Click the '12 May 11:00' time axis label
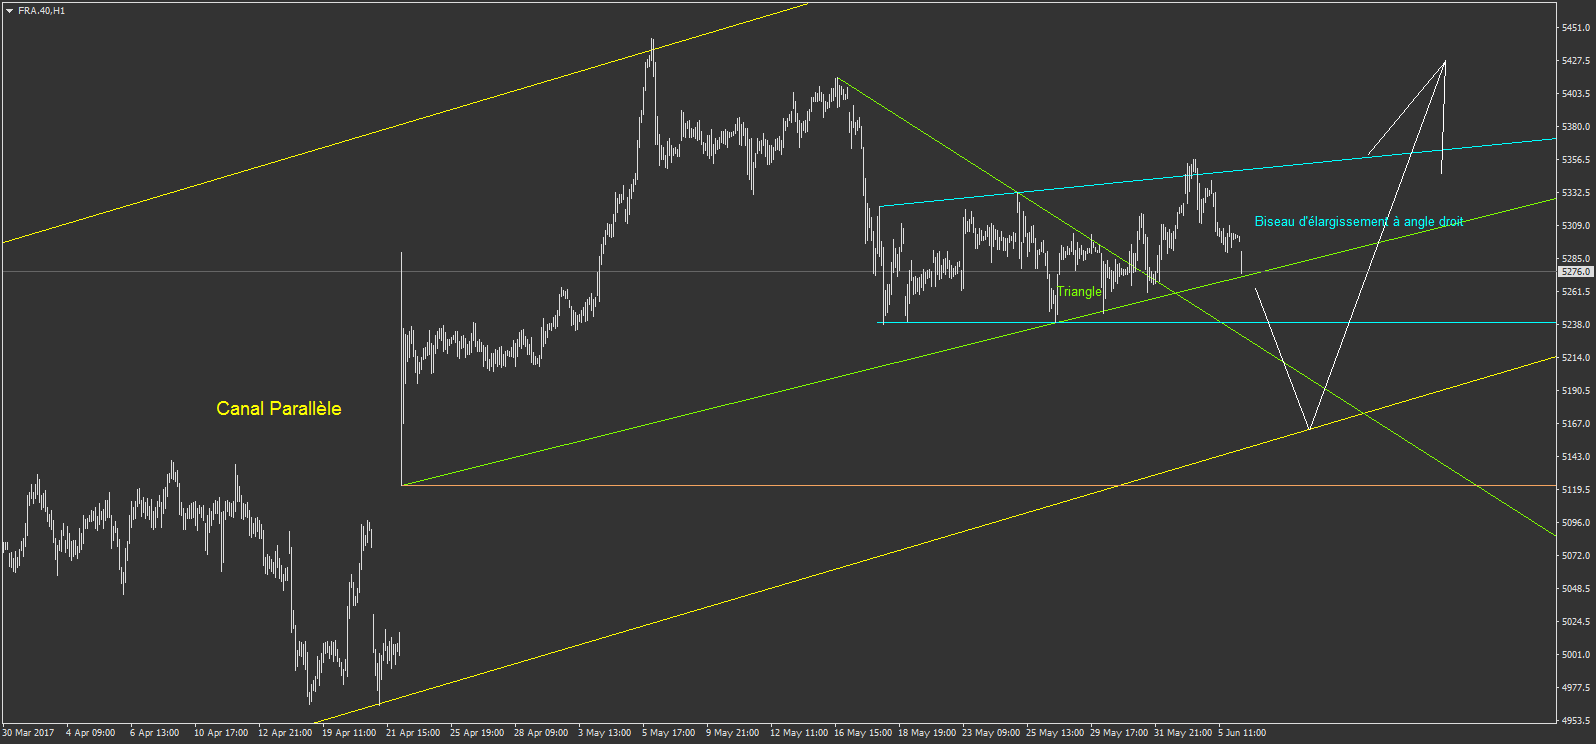 [x=799, y=733]
